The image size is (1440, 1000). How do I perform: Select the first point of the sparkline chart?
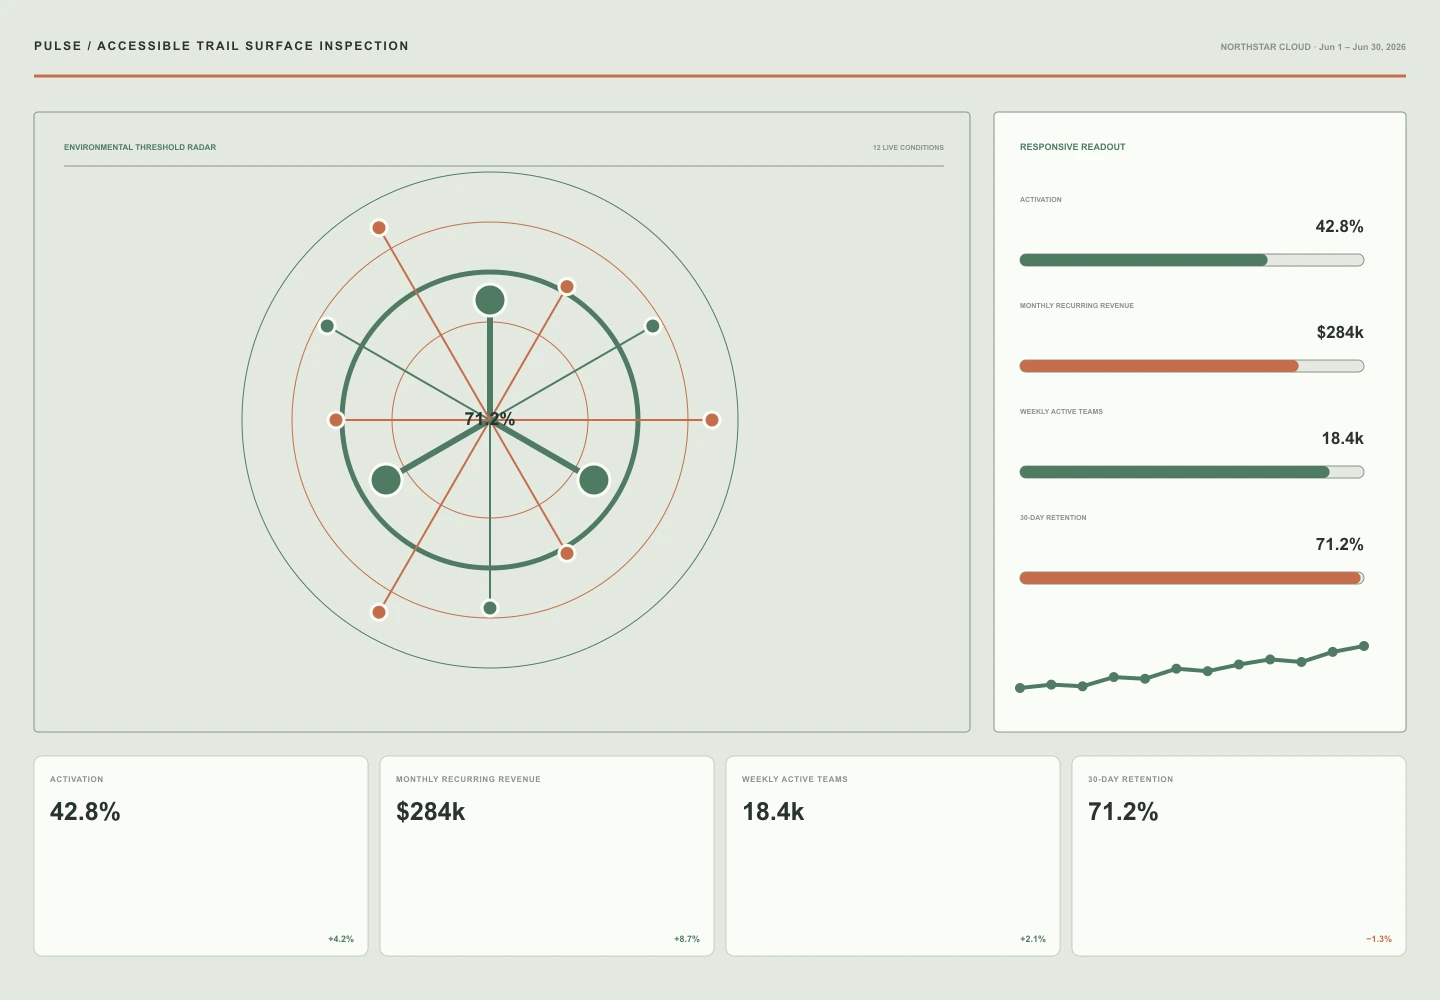click(x=1020, y=688)
